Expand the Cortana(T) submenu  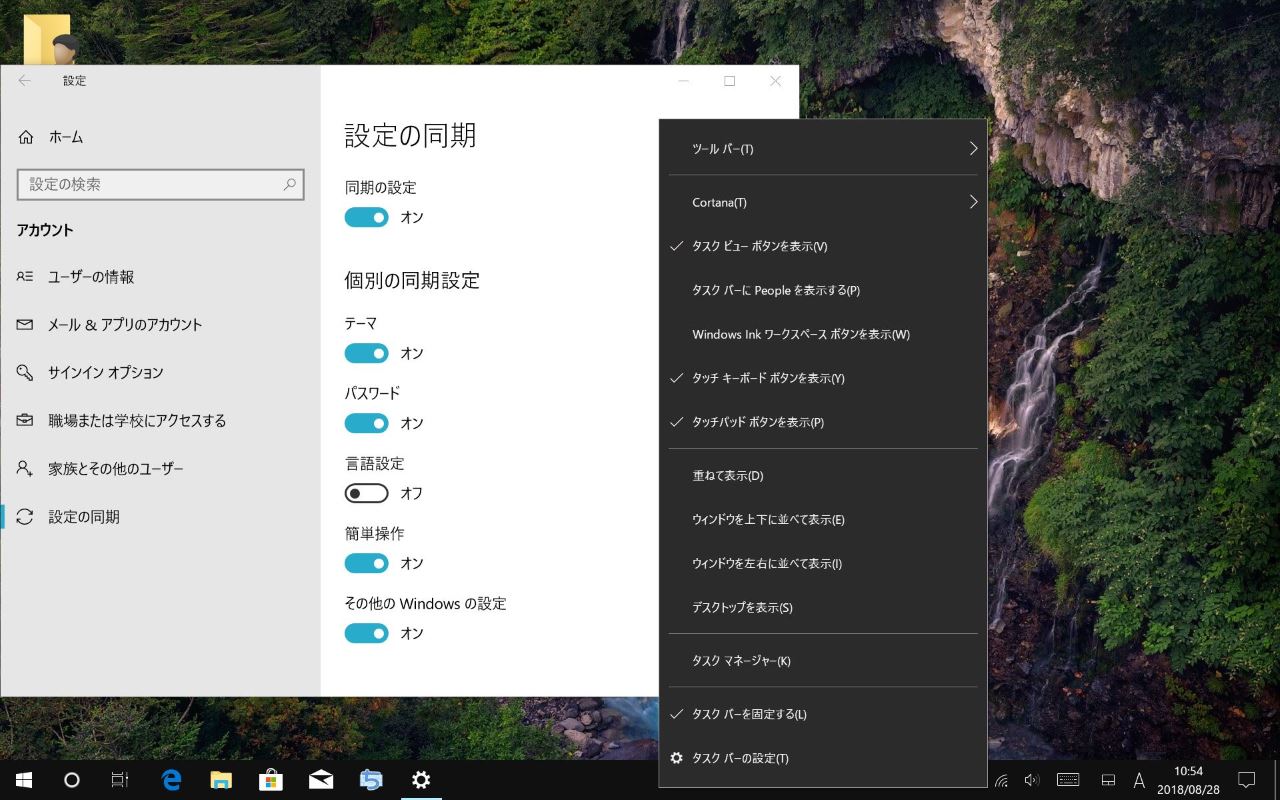click(x=823, y=203)
